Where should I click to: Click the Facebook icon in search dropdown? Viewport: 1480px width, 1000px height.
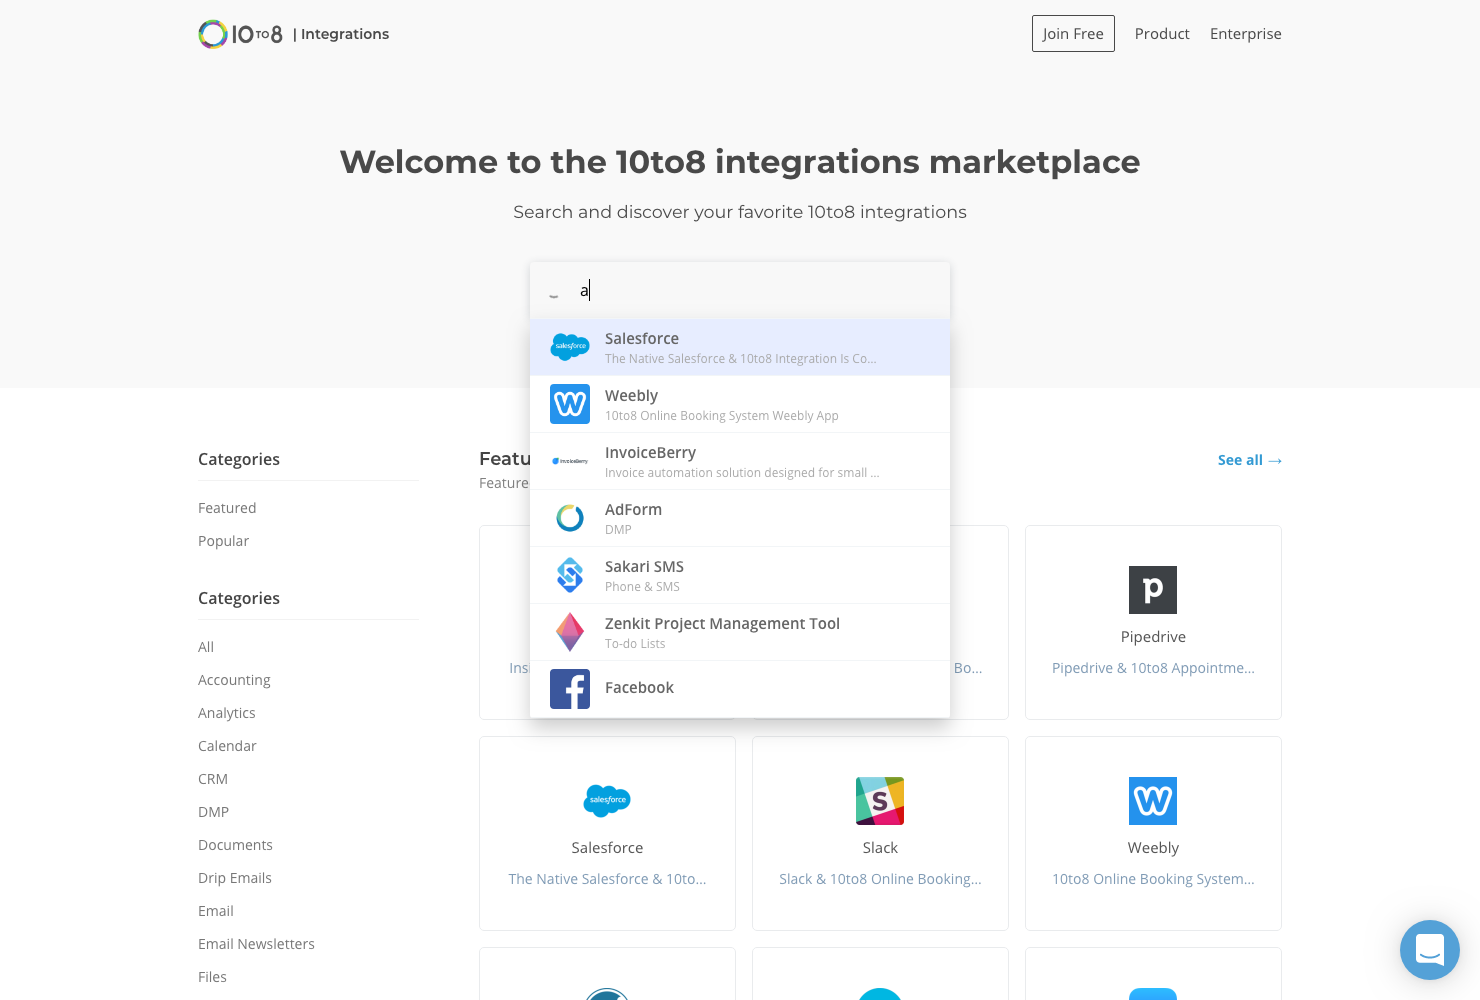tap(570, 689)
